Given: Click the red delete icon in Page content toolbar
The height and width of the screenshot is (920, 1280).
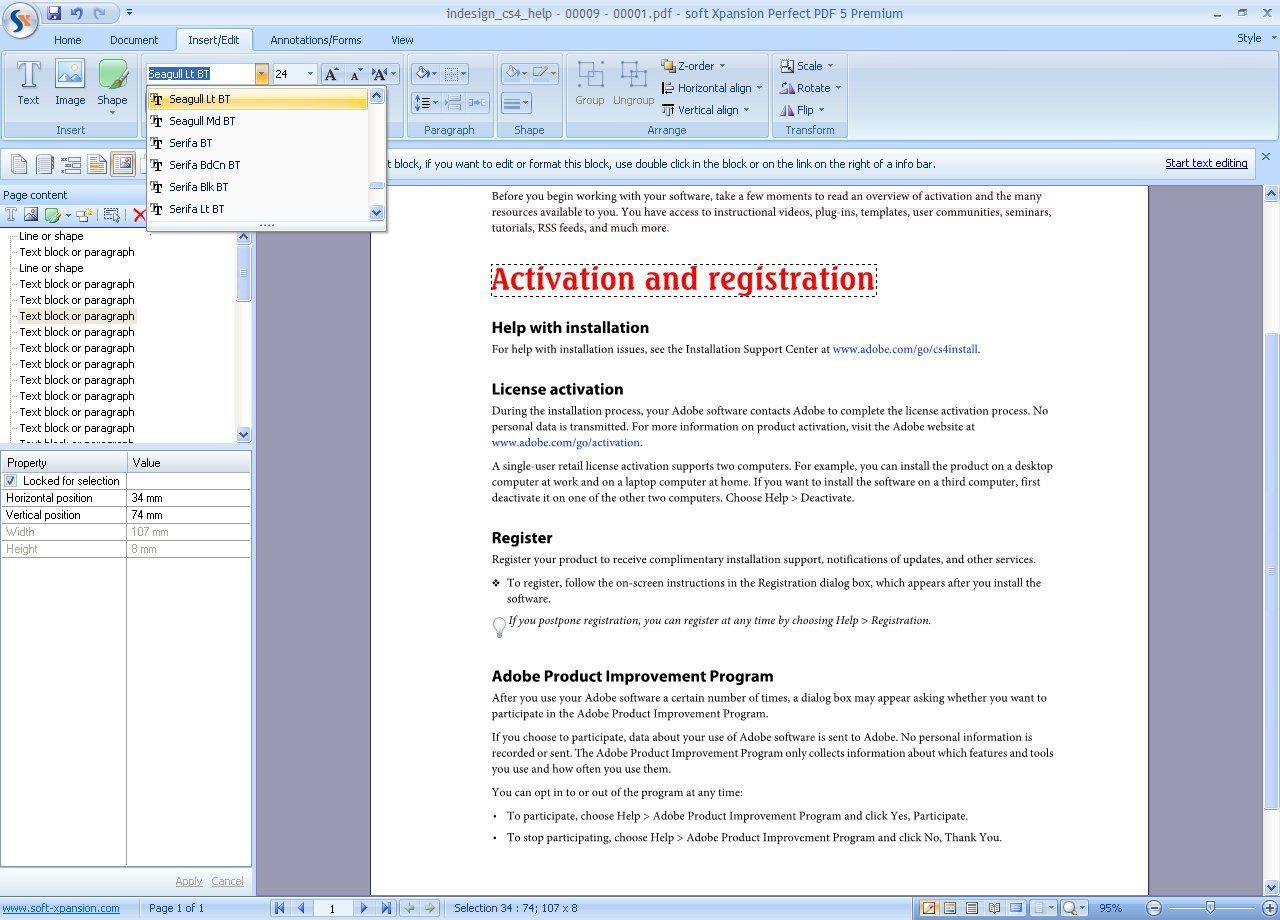Looking at the screenshot, I should click(x=140, y=214).
